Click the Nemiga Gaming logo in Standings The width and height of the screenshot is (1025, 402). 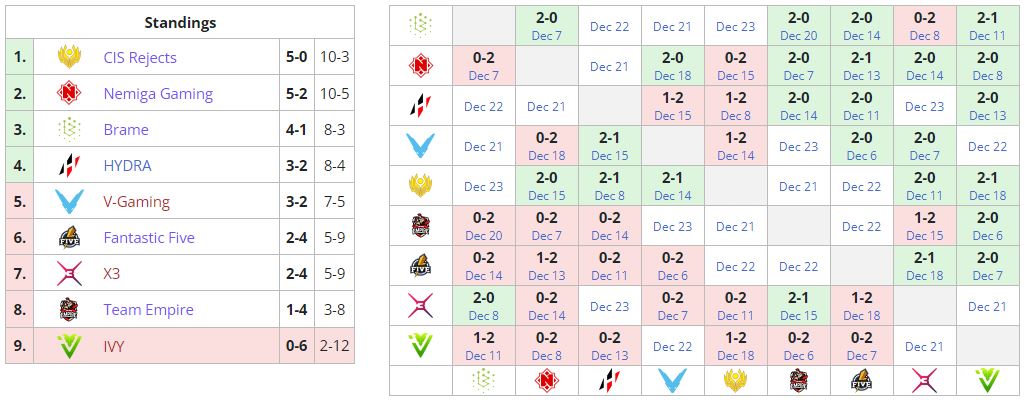(x=69, y=94)
